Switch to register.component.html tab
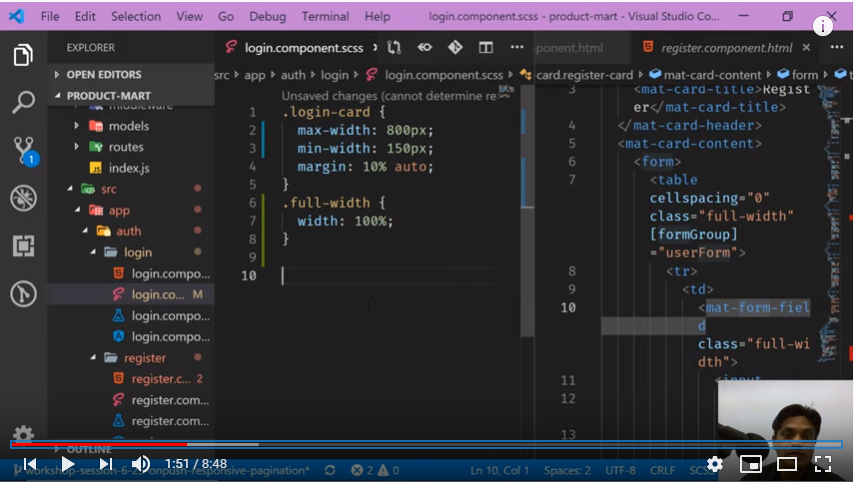This screenshot has width=854, height=482. point(717,48)
